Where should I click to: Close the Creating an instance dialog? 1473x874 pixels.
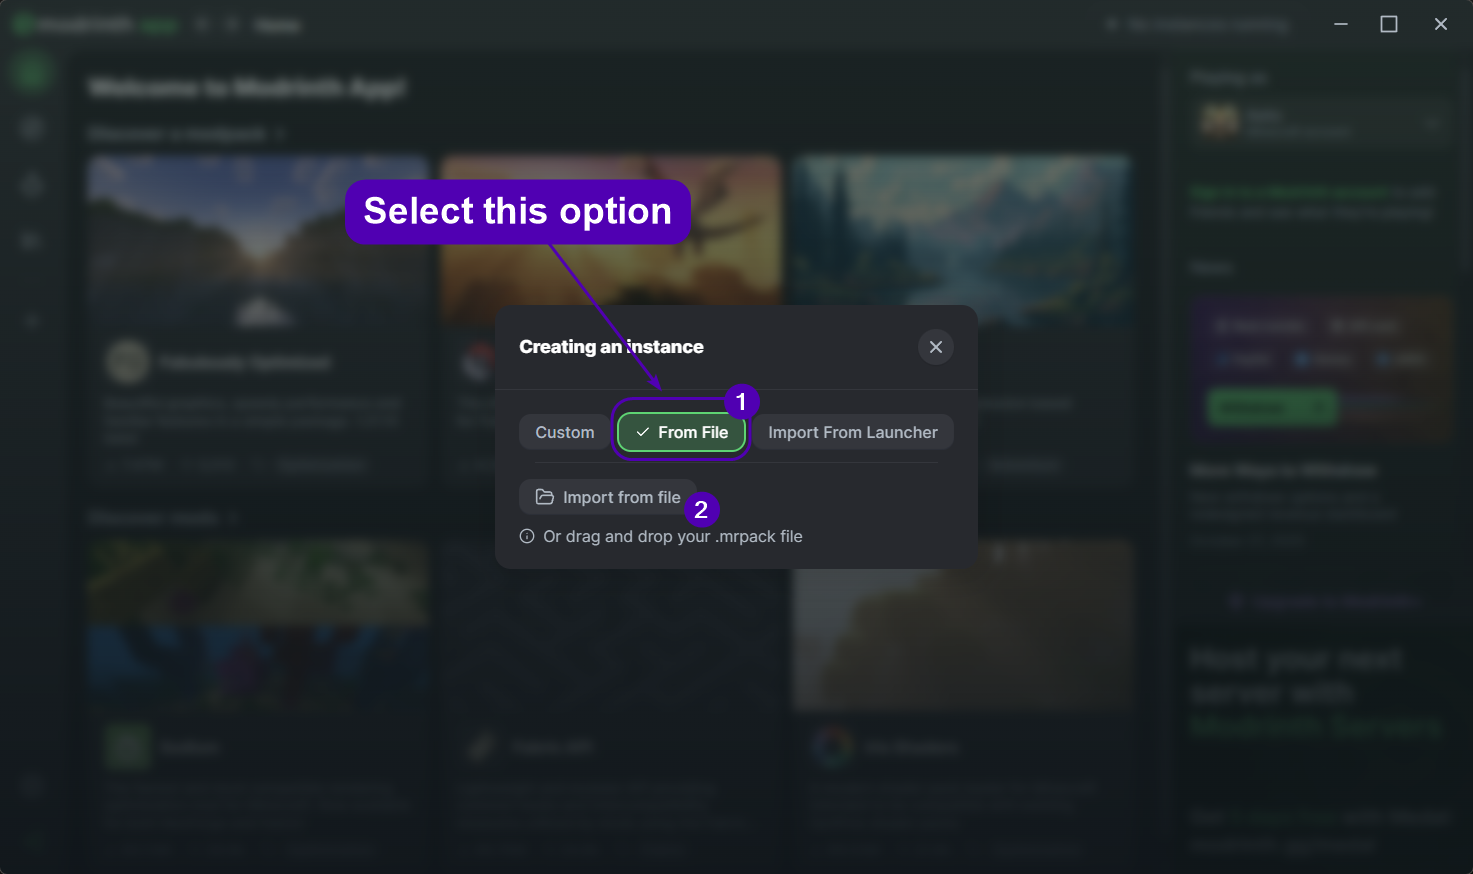click(x=935, y=347)
